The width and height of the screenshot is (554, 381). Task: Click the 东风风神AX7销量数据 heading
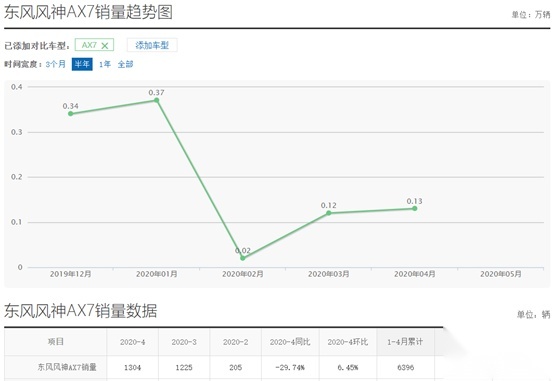click(x=81, y=311)
